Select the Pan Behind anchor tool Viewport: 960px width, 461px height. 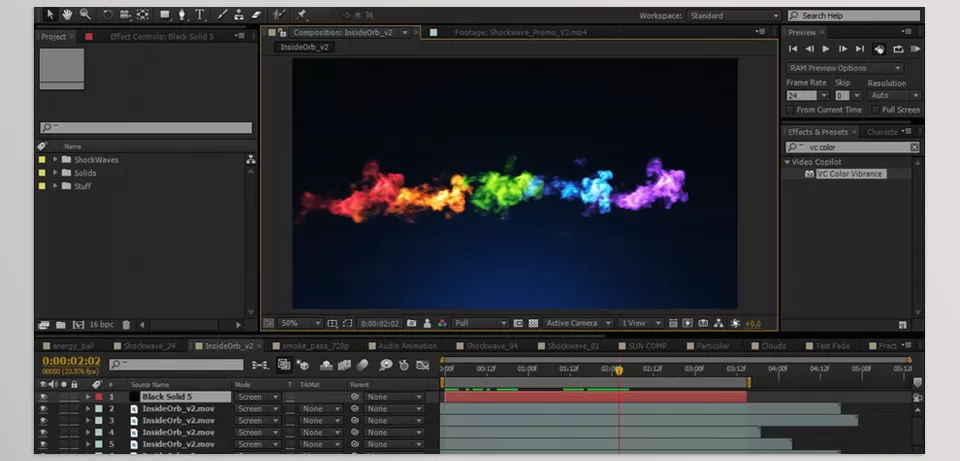[143, 14]
